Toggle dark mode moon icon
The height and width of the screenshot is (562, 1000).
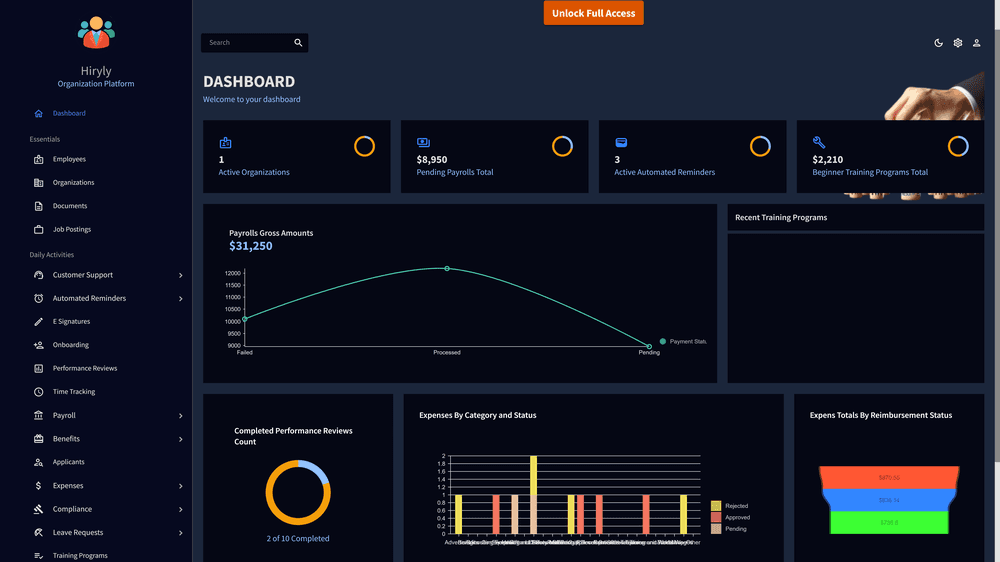coord(938,43)
